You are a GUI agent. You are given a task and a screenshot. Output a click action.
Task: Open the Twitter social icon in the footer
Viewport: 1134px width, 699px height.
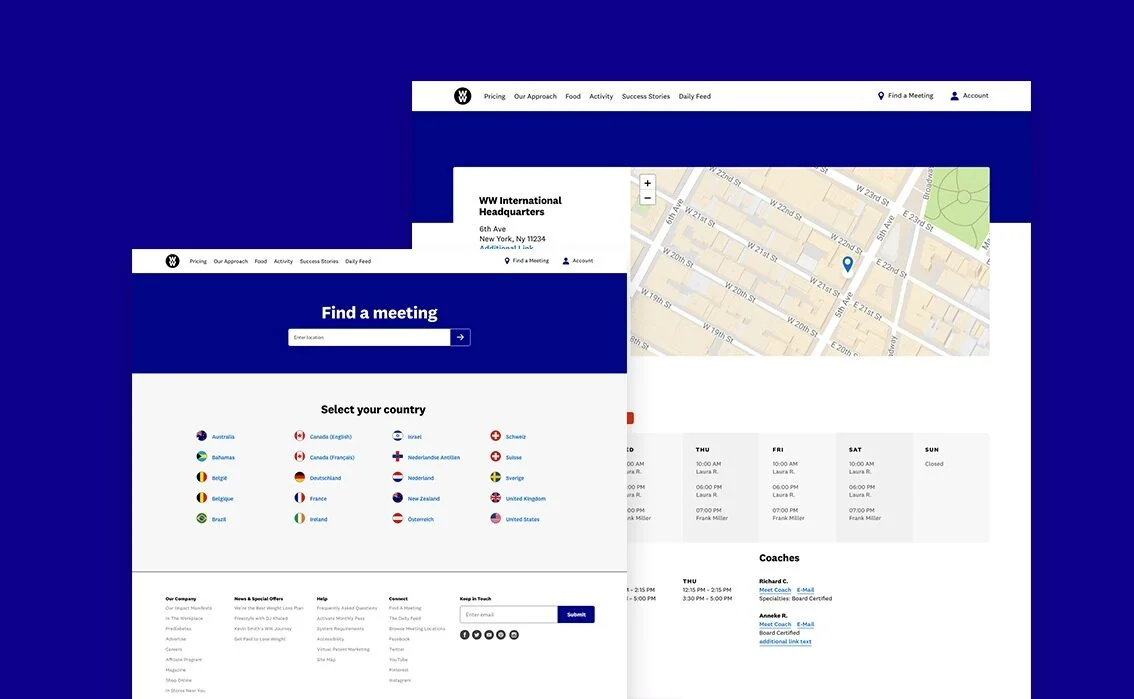click(477, 635)
